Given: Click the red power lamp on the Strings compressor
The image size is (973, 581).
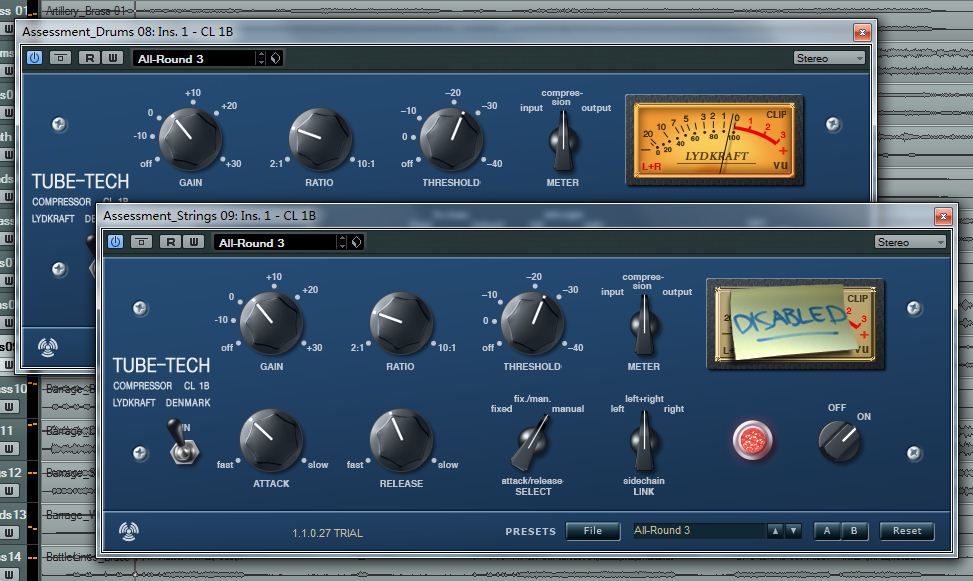Looking at the screenshot, I should (753, 441).
